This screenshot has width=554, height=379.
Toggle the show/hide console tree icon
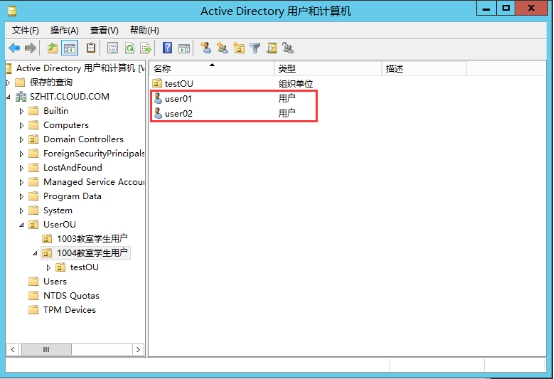pos(69,48)
